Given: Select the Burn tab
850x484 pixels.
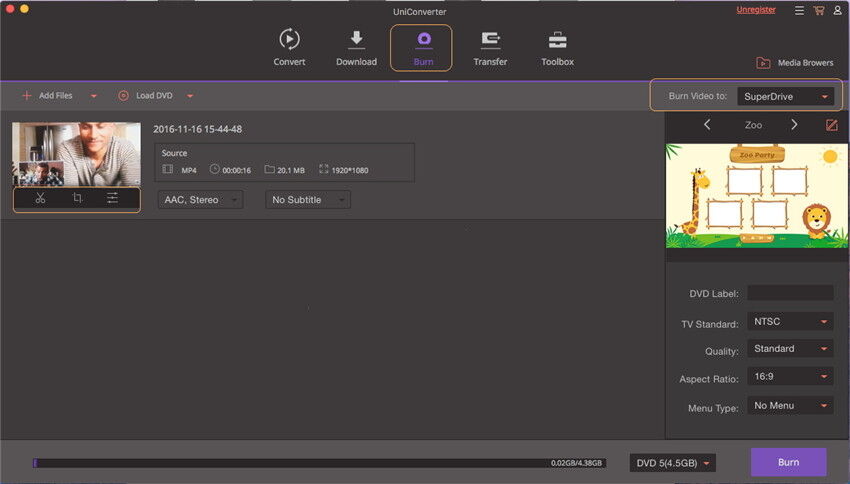Looking at the screenshot, I should pos(421,48).
